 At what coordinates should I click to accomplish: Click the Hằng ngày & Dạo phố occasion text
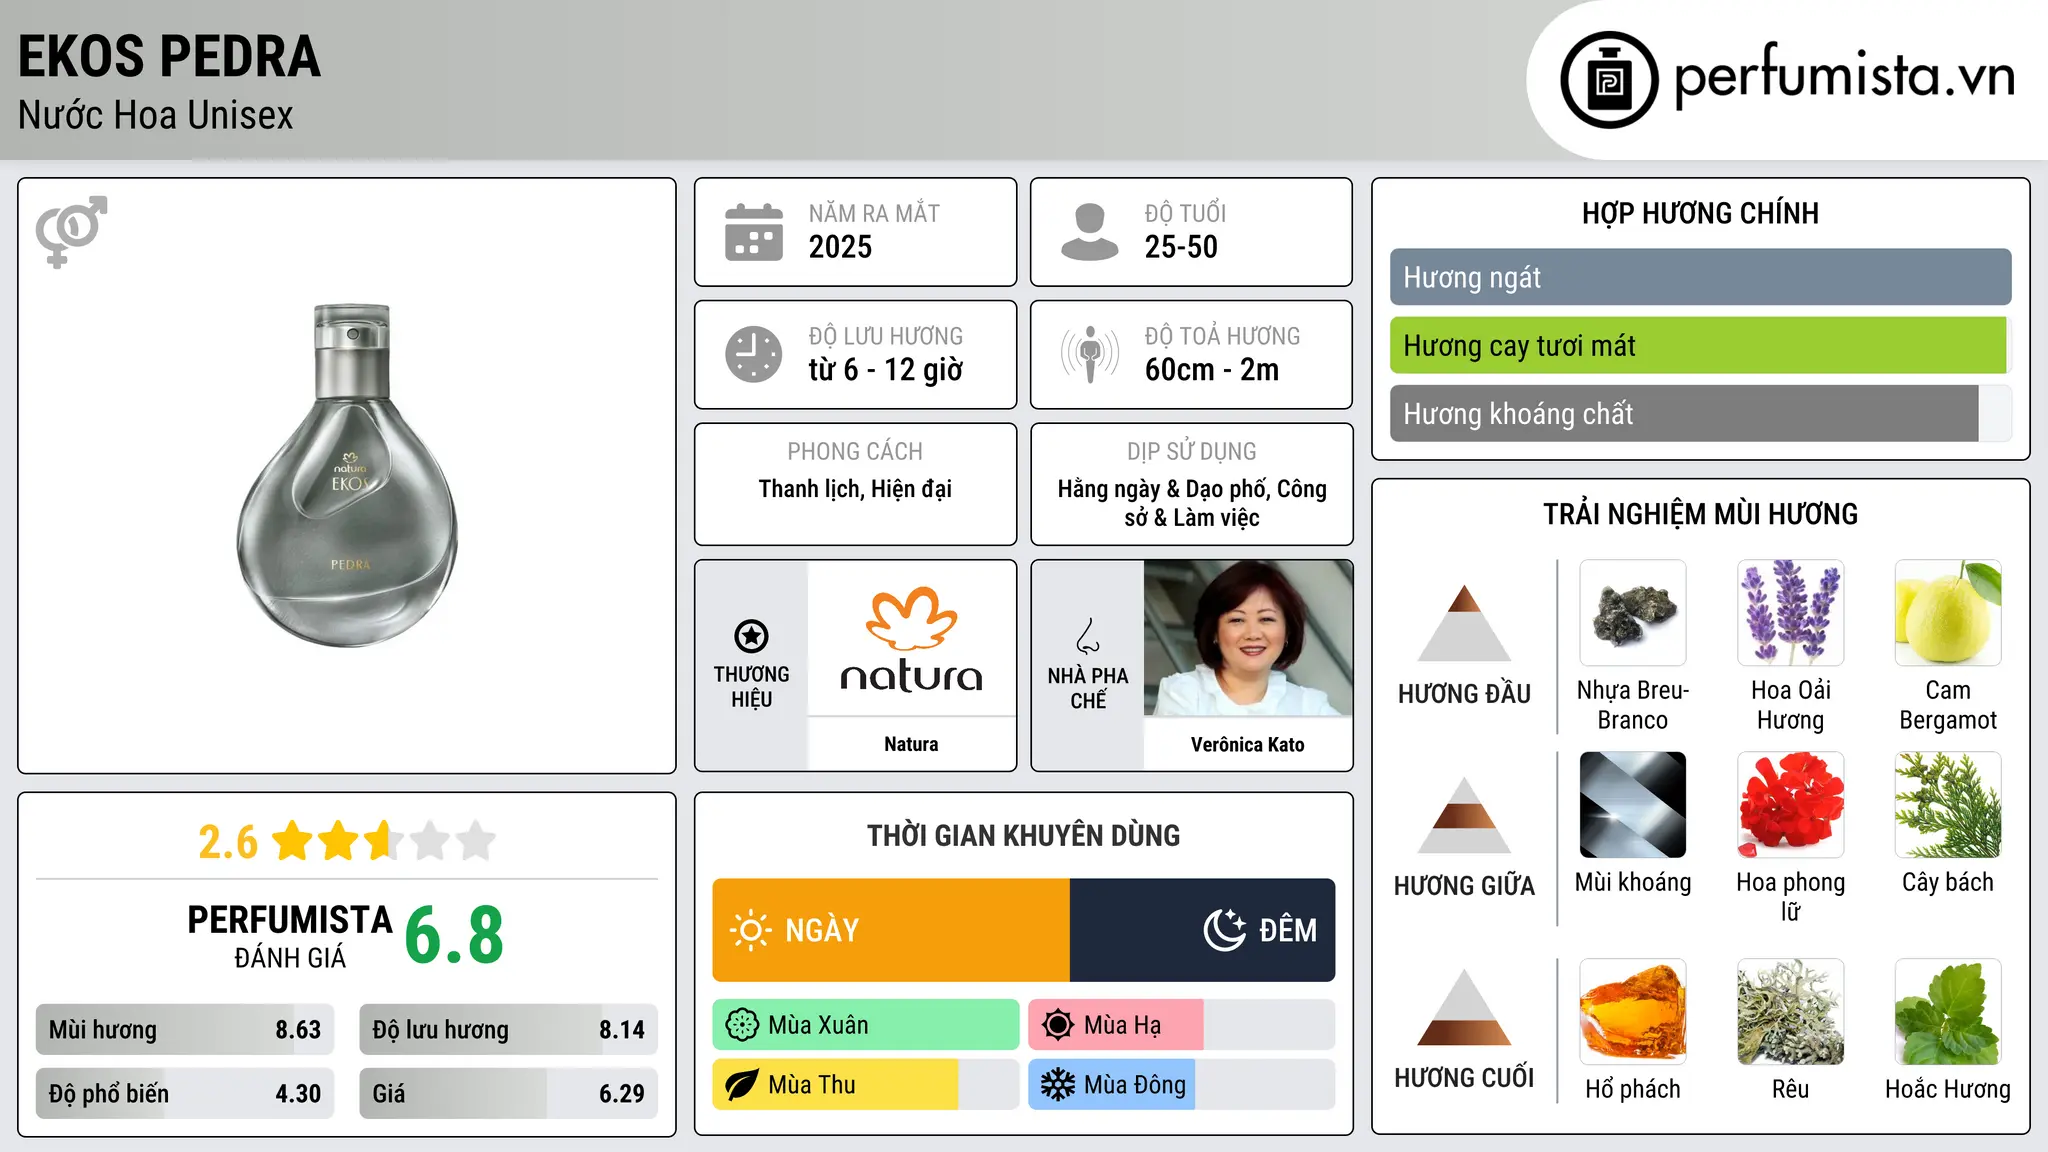tap(1192, 503)
